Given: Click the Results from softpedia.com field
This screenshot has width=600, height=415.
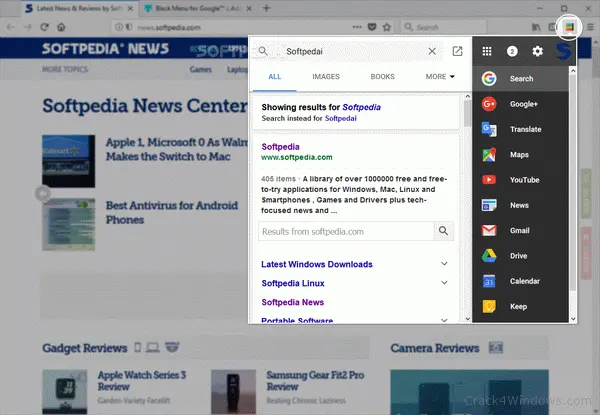Looking at the screenshot, I should coord(346,231).
